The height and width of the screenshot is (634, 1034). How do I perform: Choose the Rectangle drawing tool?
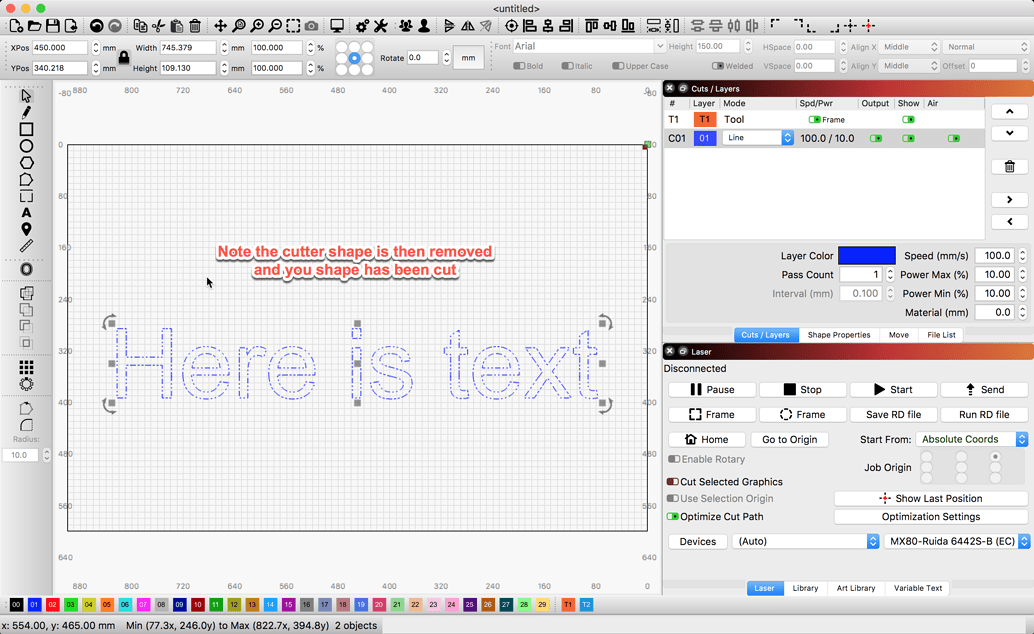pyautogui.click(x=26, y=129)
